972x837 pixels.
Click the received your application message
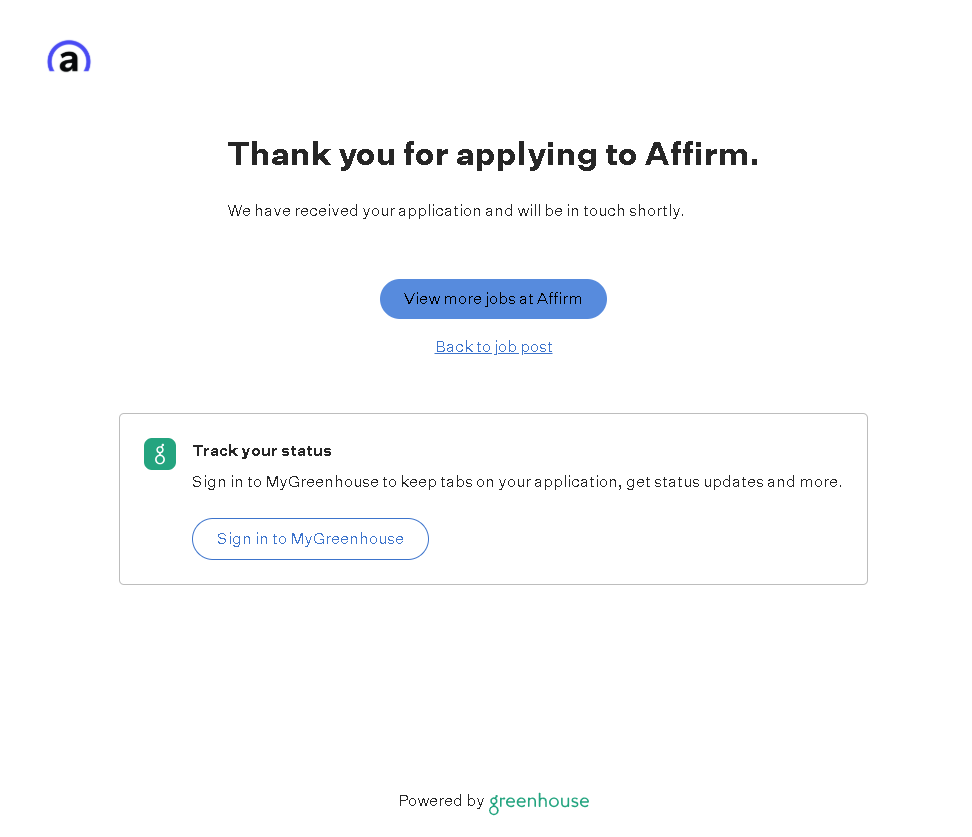pyautogui.click(x=456, y=211)
